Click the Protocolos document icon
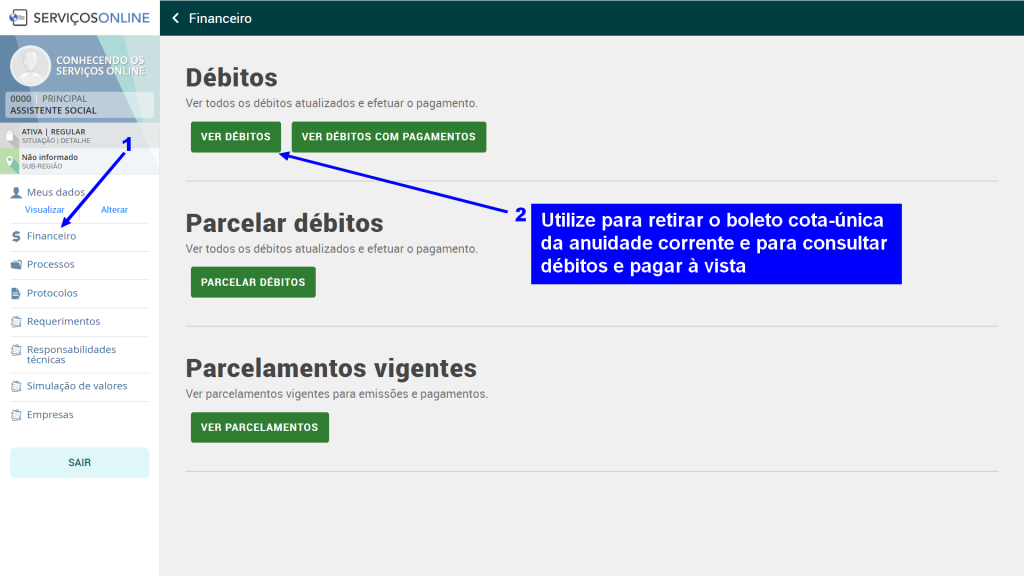 [x=16, y=294]
